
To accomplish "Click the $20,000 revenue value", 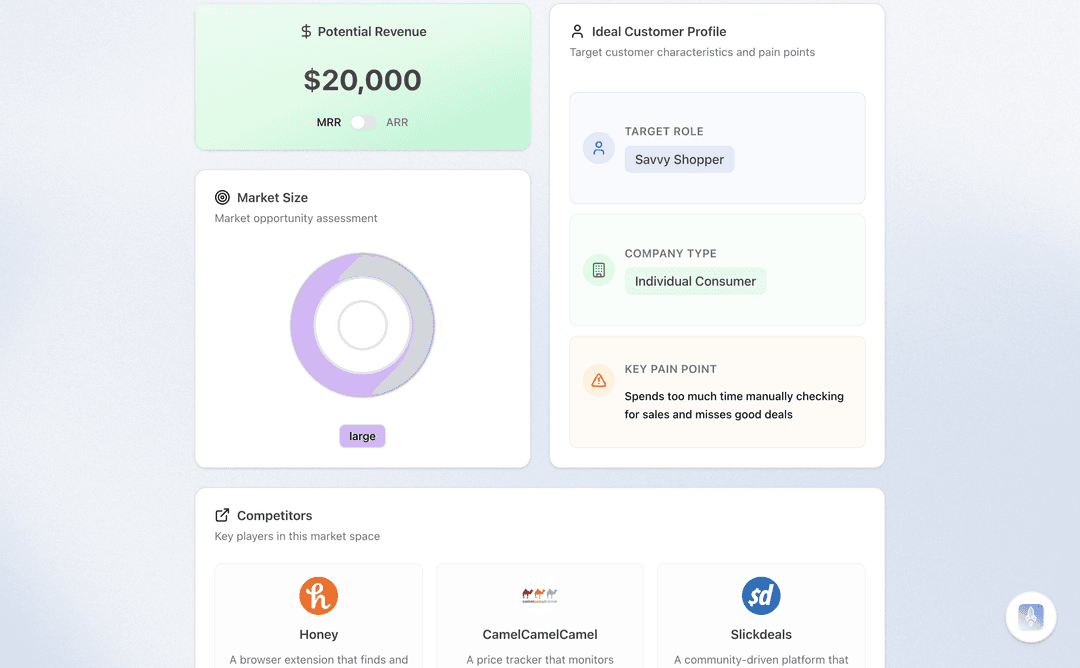I will click(x=362, y=81).
